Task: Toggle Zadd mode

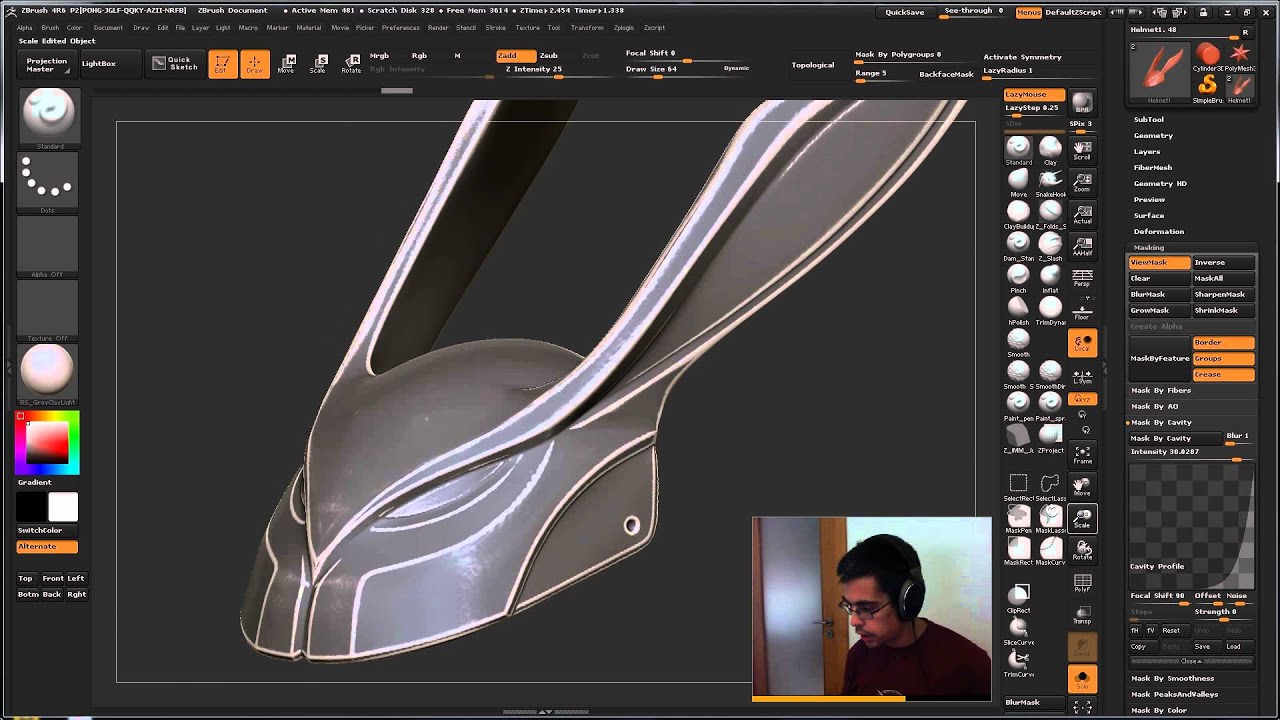Action: [515, 55]
